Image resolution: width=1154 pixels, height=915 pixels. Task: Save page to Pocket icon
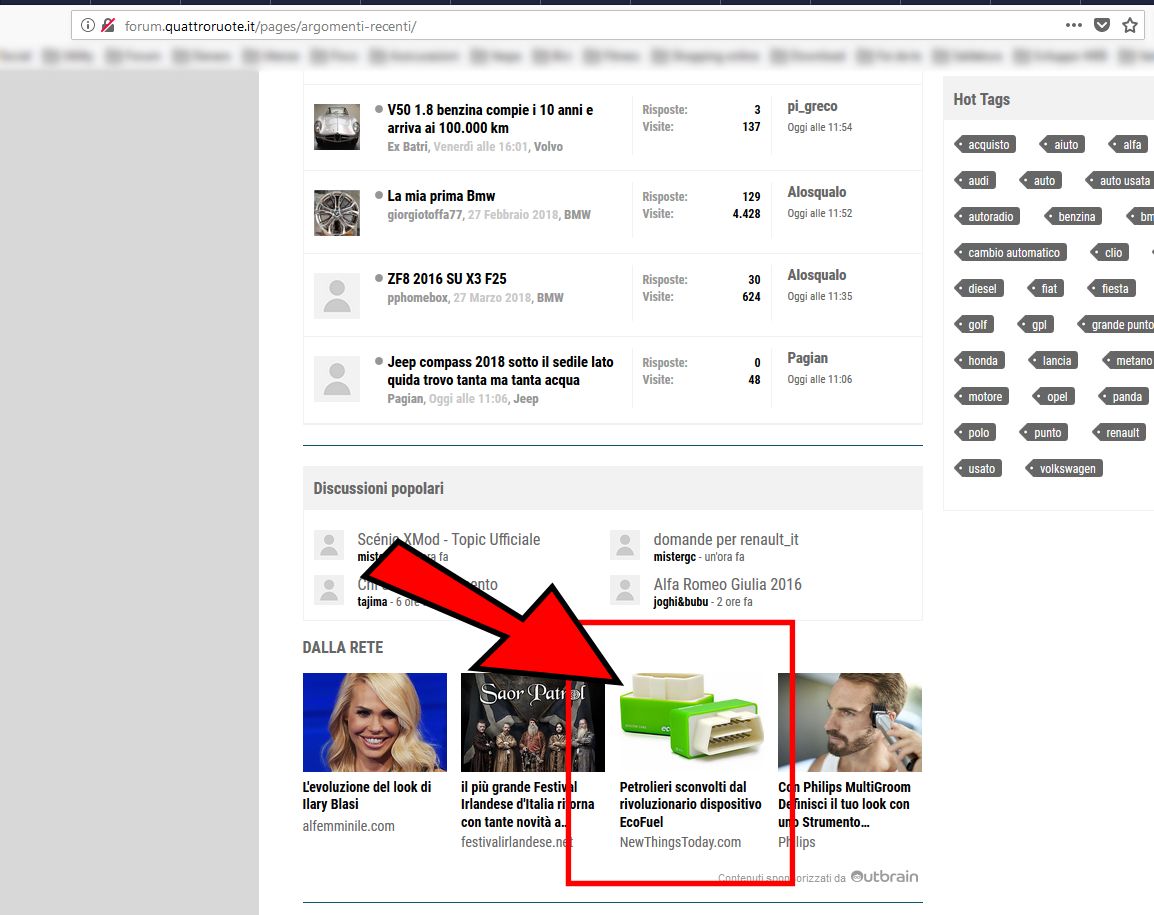[1102, 26]
